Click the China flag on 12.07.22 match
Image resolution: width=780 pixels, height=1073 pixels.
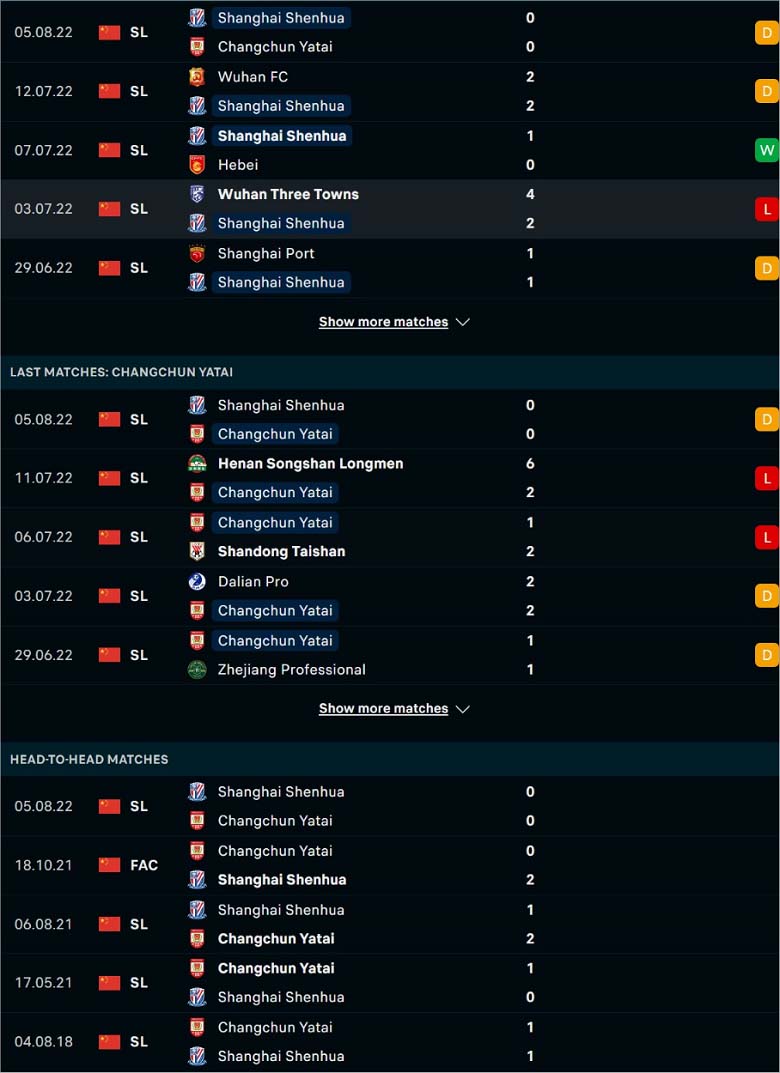click(109, 92)
